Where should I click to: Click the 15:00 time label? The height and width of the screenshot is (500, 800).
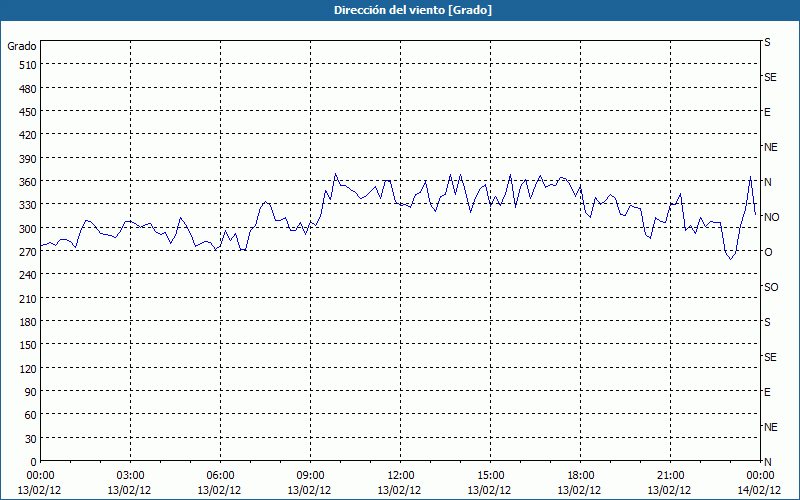(490, 476)
